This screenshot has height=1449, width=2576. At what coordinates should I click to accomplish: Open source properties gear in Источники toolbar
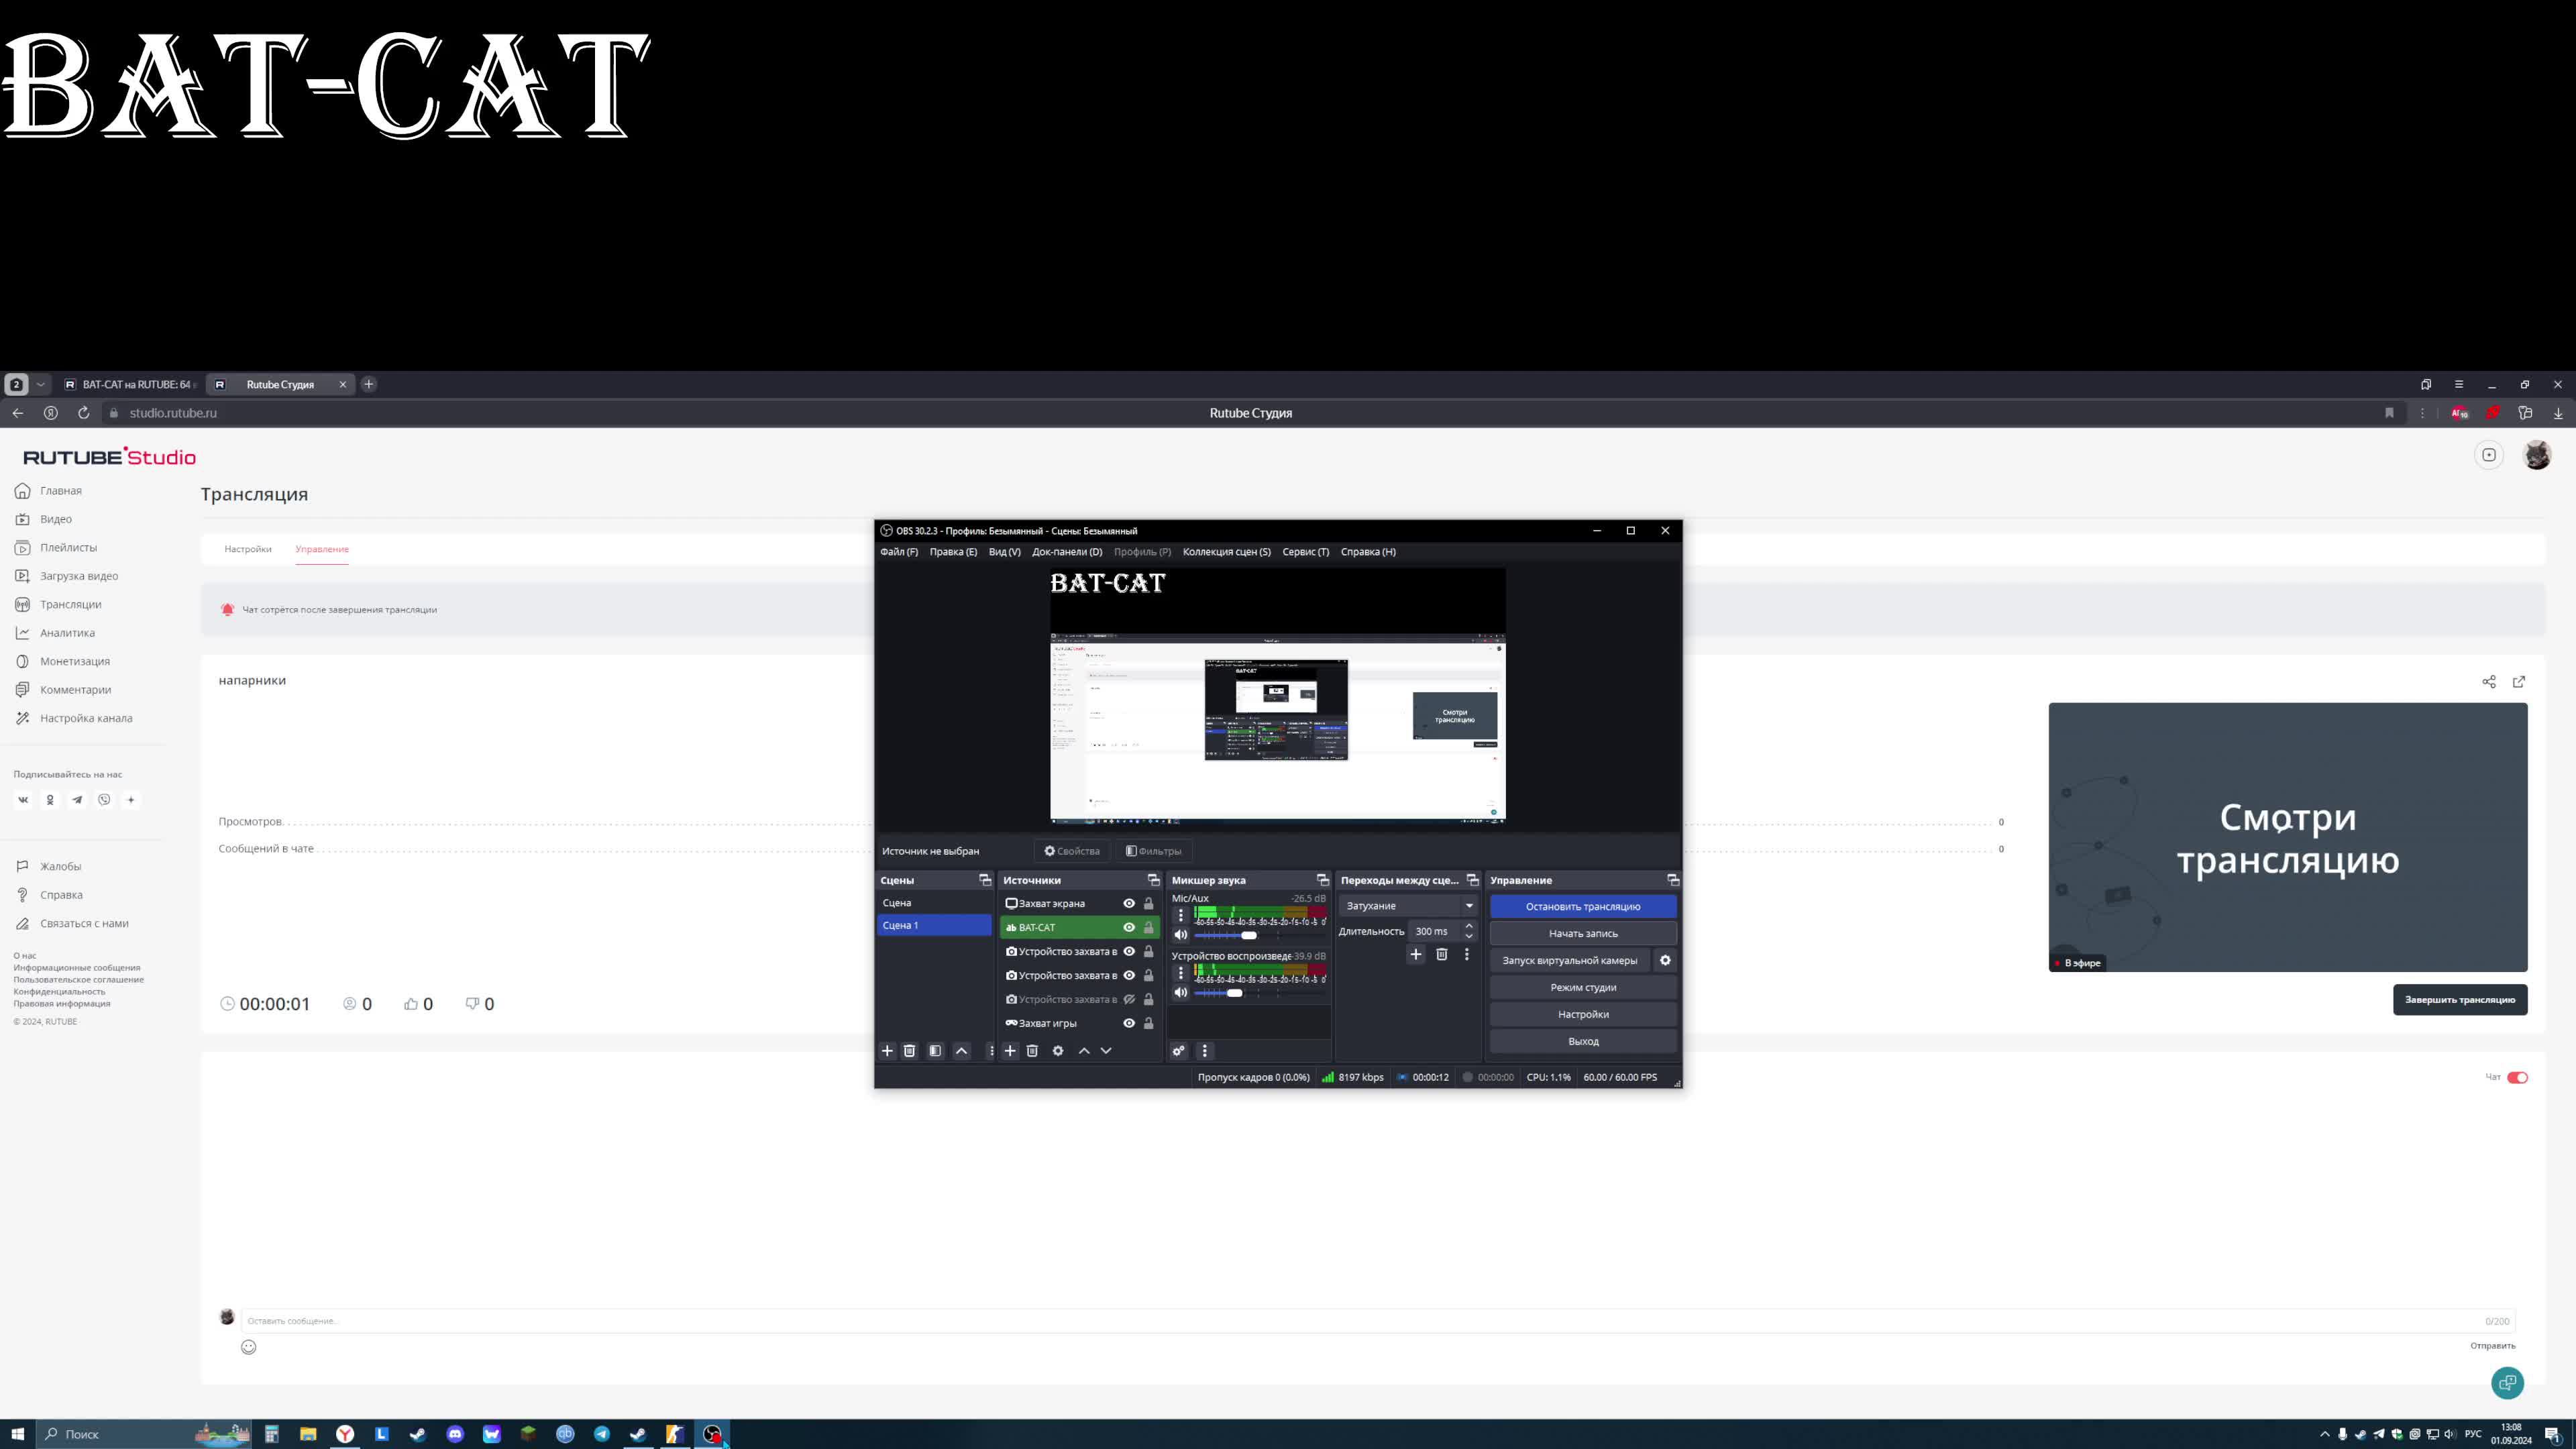[1058, 1051]
